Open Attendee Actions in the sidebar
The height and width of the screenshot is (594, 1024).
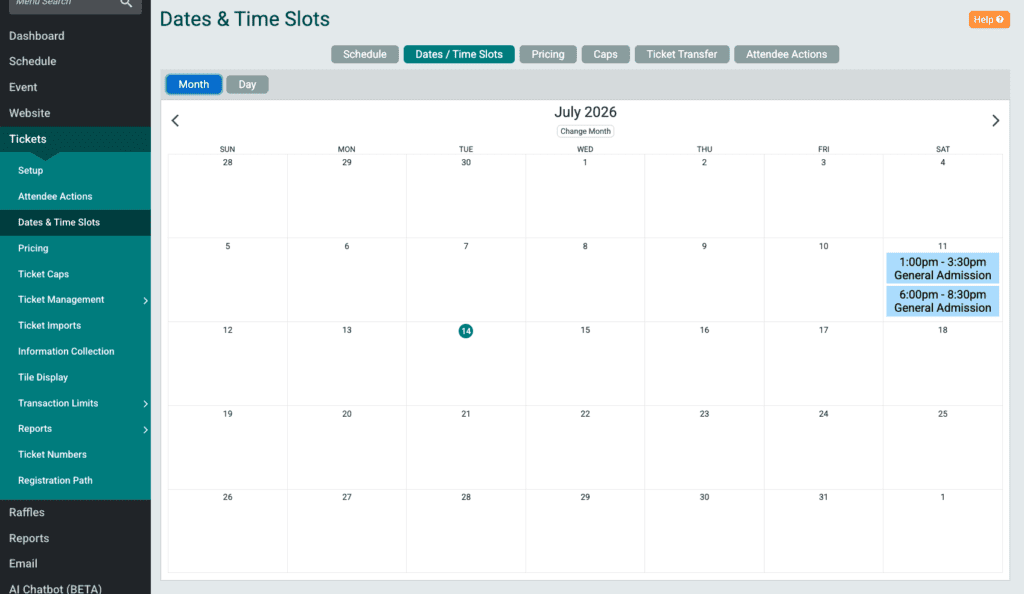(x=55, y=196)
